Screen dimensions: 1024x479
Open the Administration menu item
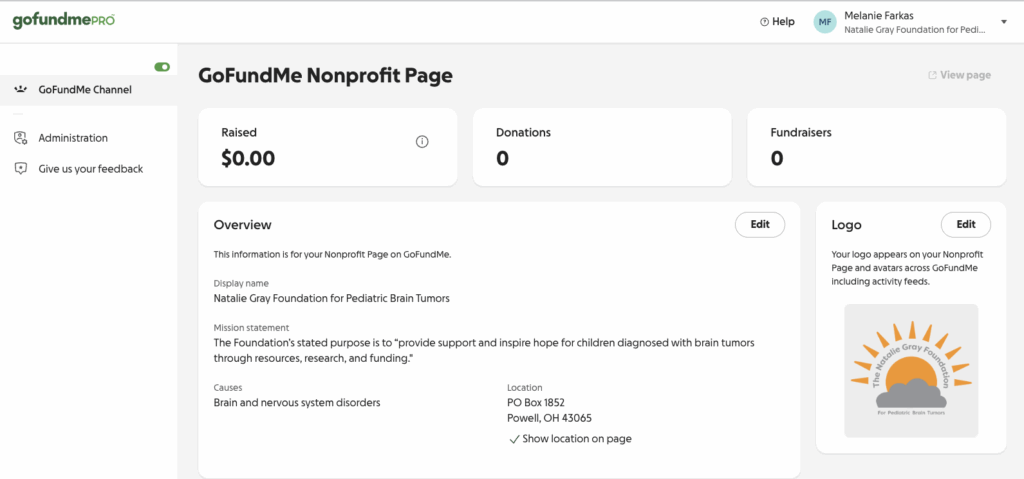73,138
